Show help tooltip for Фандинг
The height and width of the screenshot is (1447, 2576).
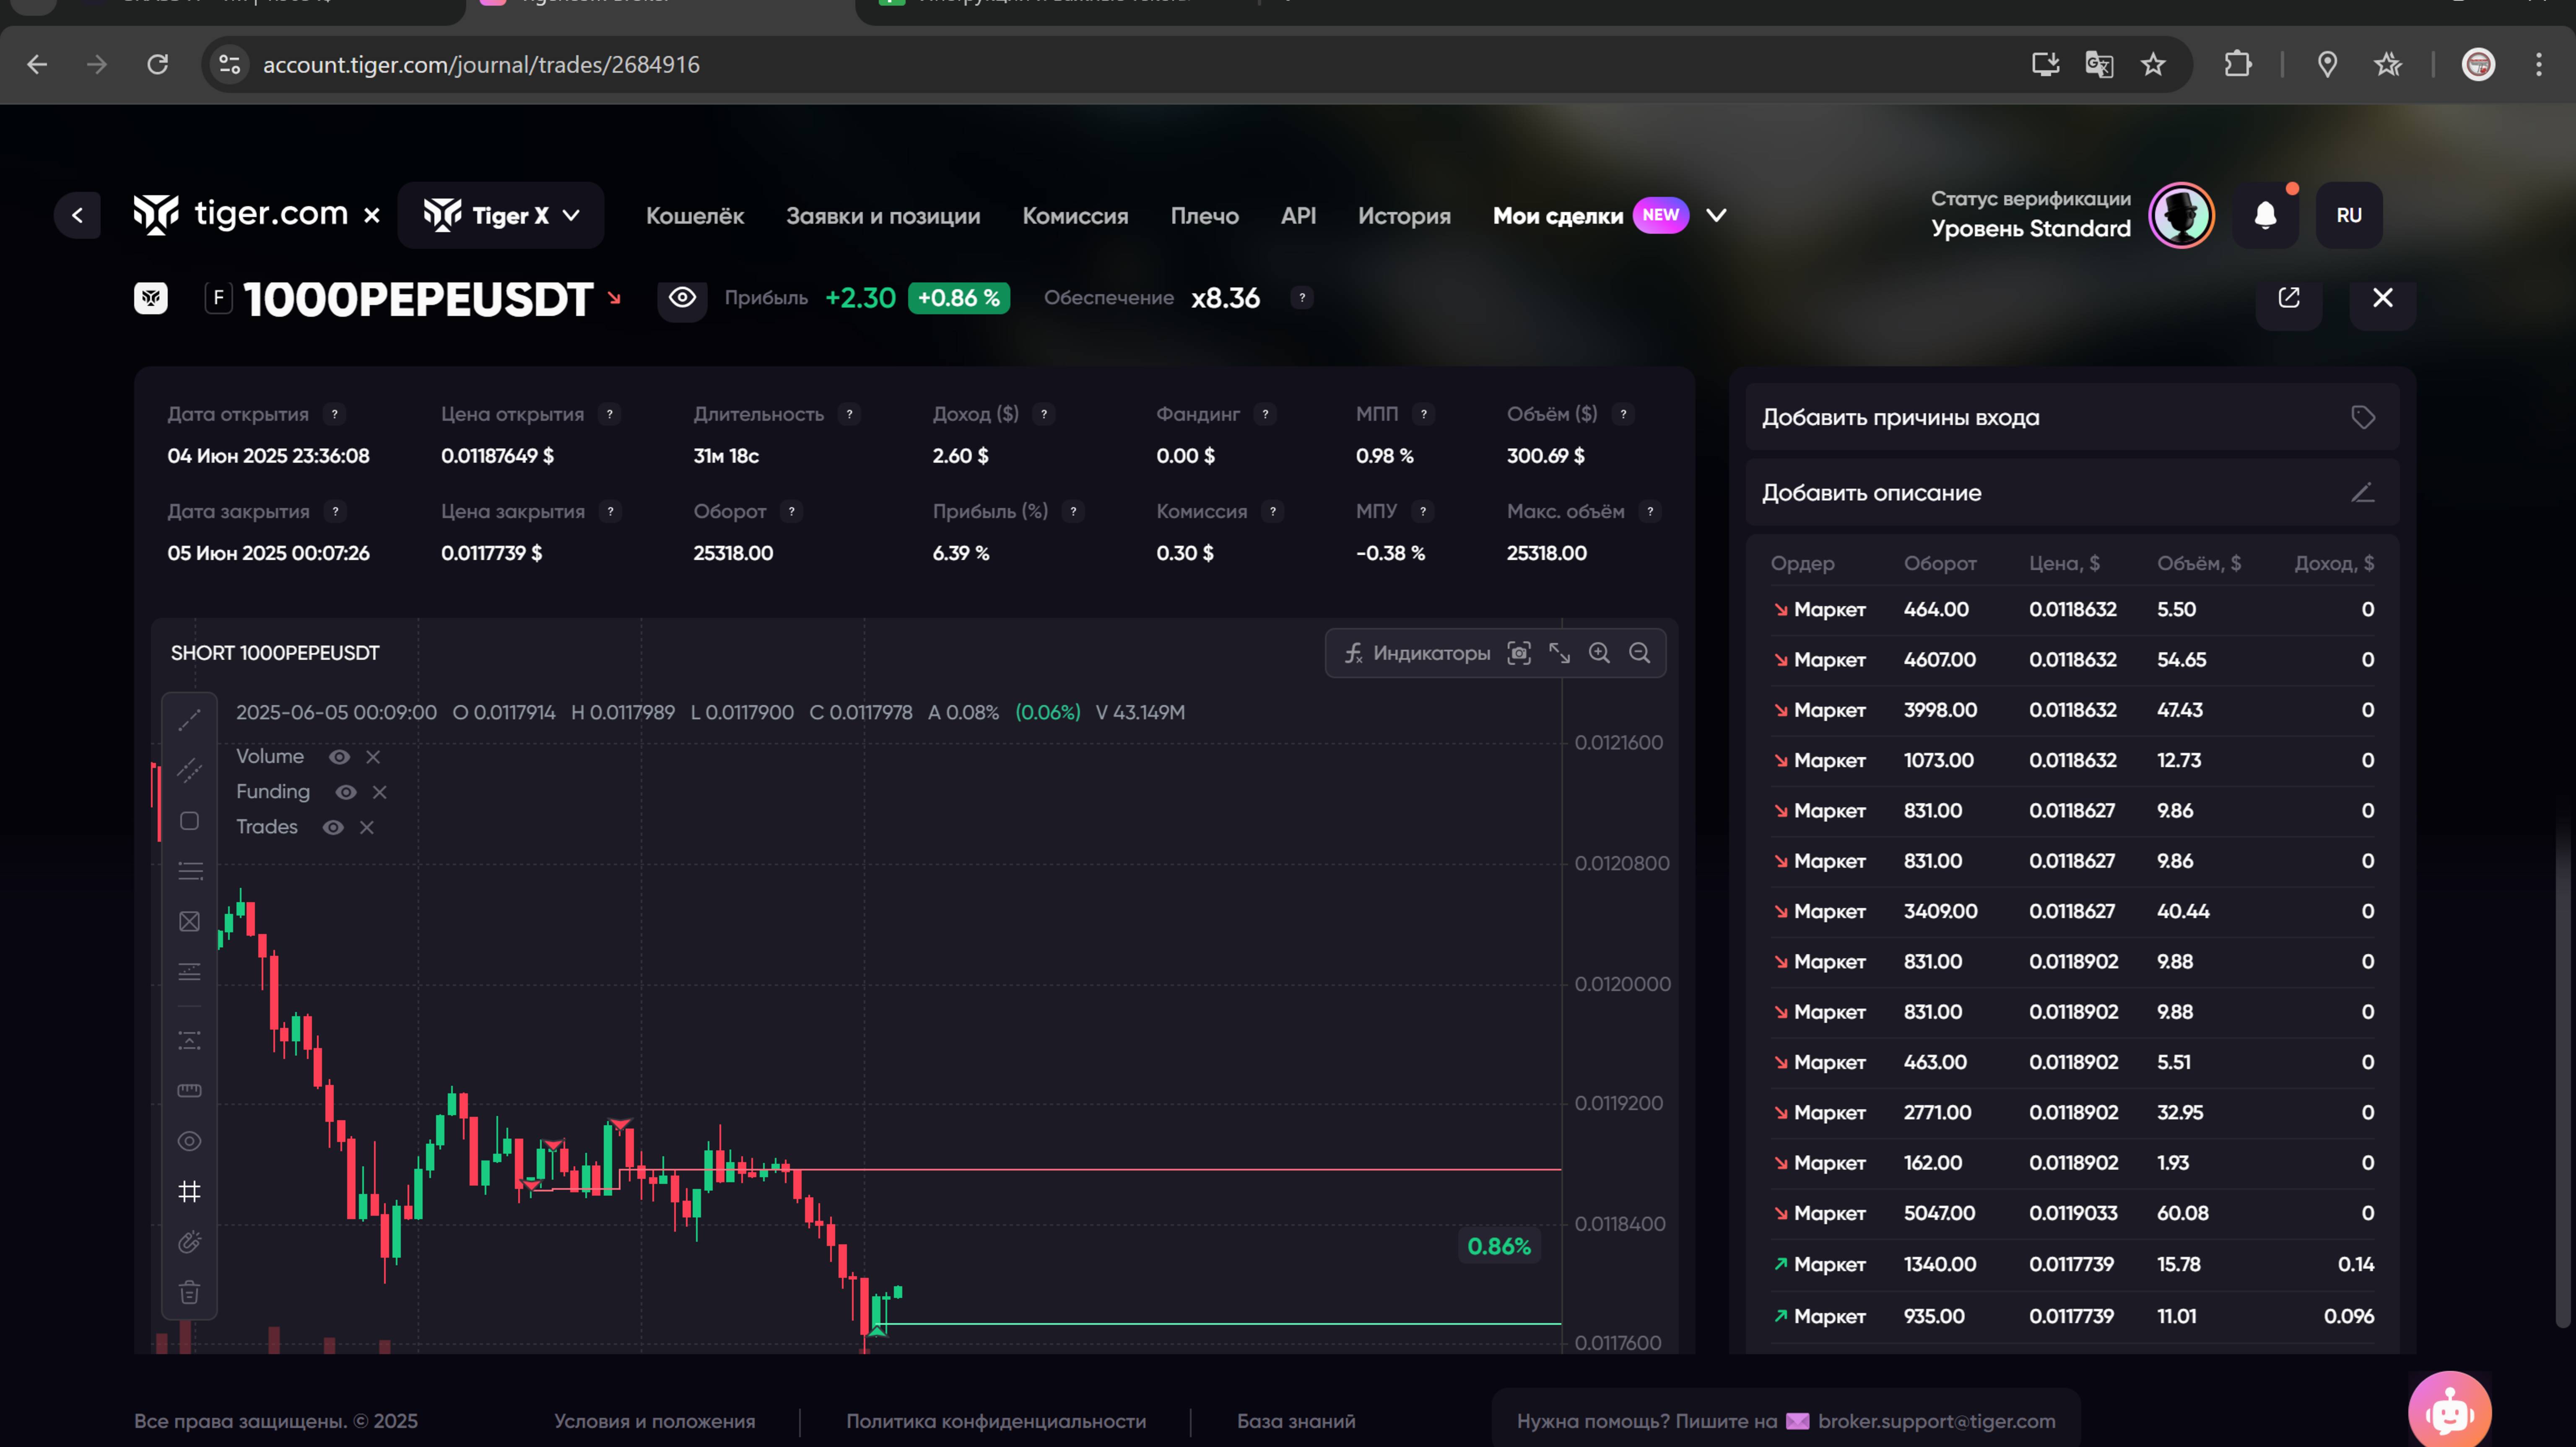click(1265, 414)
